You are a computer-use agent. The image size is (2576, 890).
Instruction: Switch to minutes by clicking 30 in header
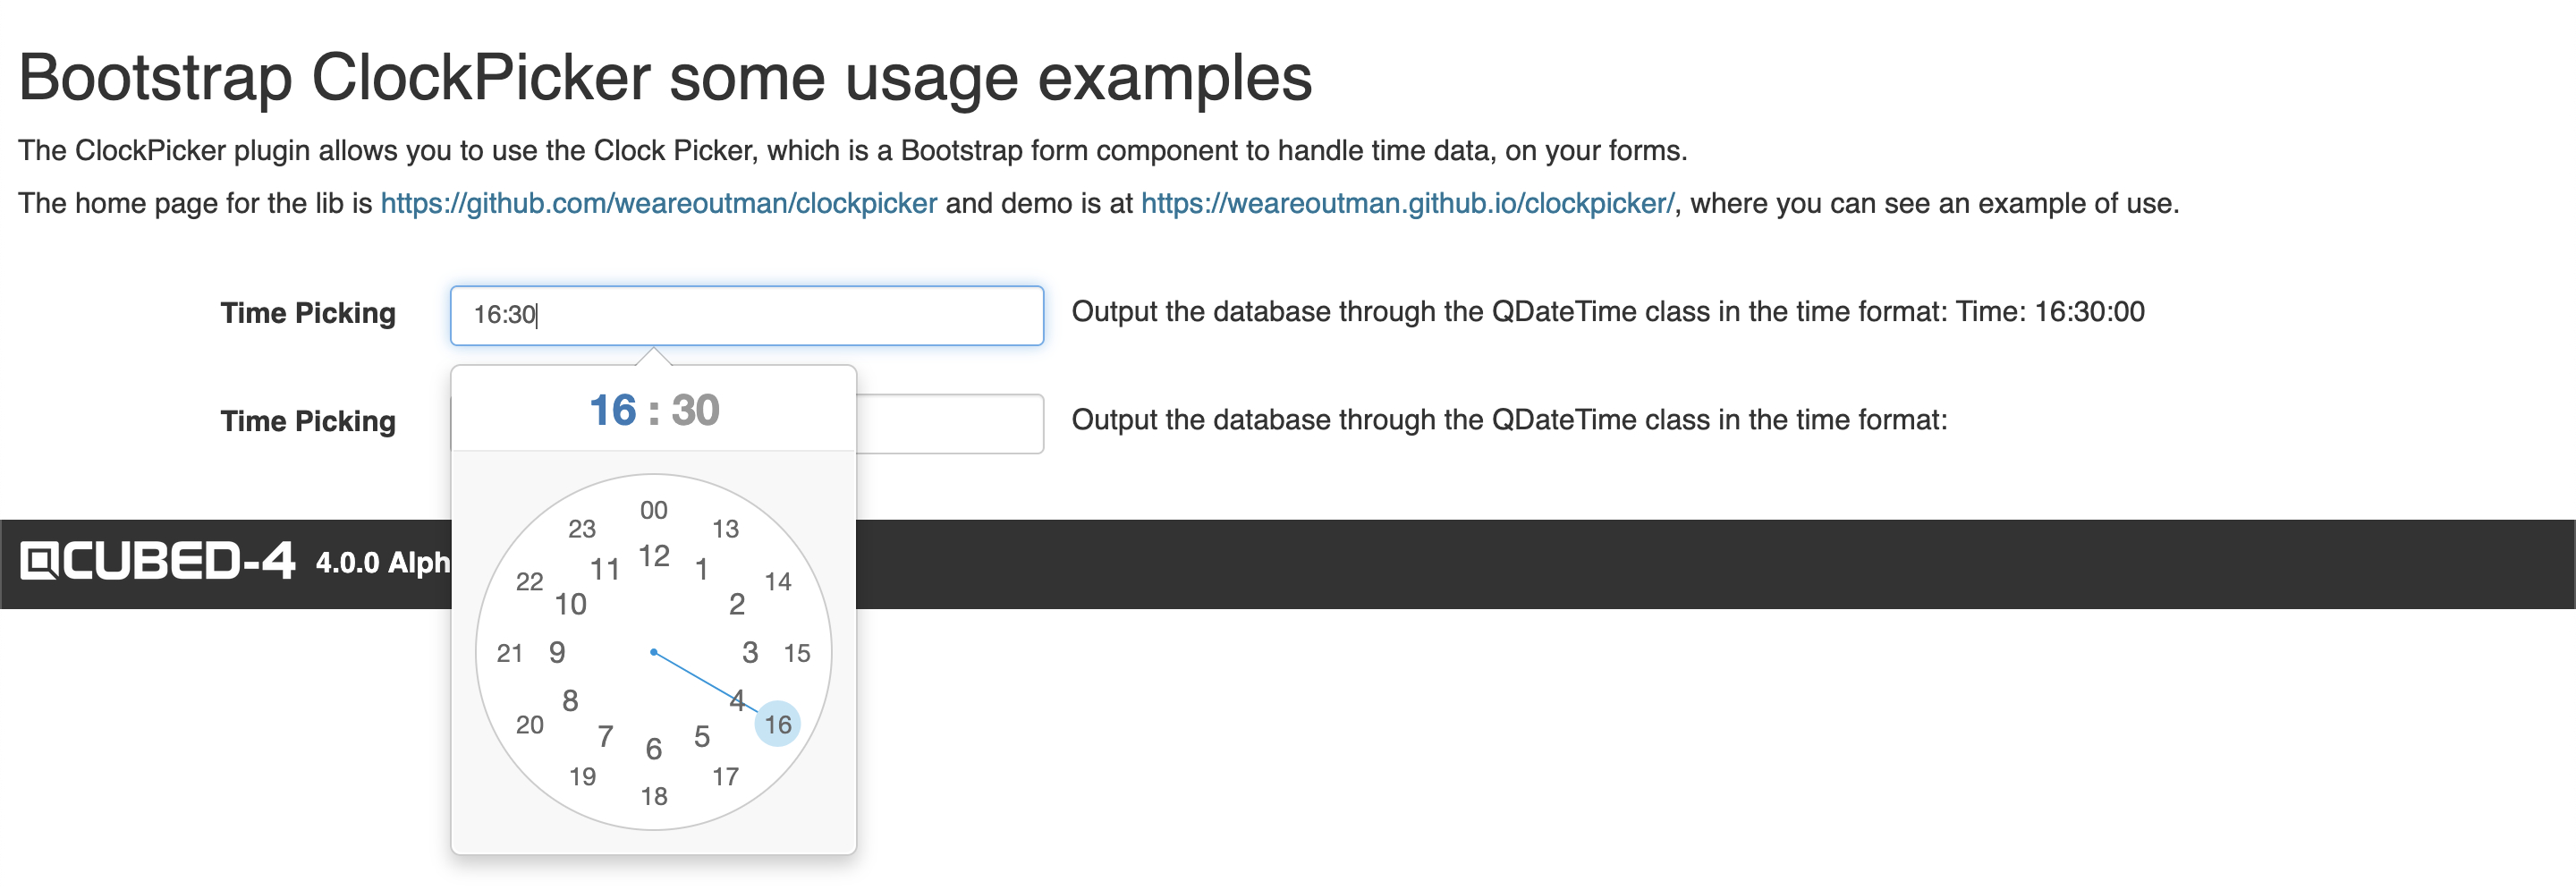695,410
